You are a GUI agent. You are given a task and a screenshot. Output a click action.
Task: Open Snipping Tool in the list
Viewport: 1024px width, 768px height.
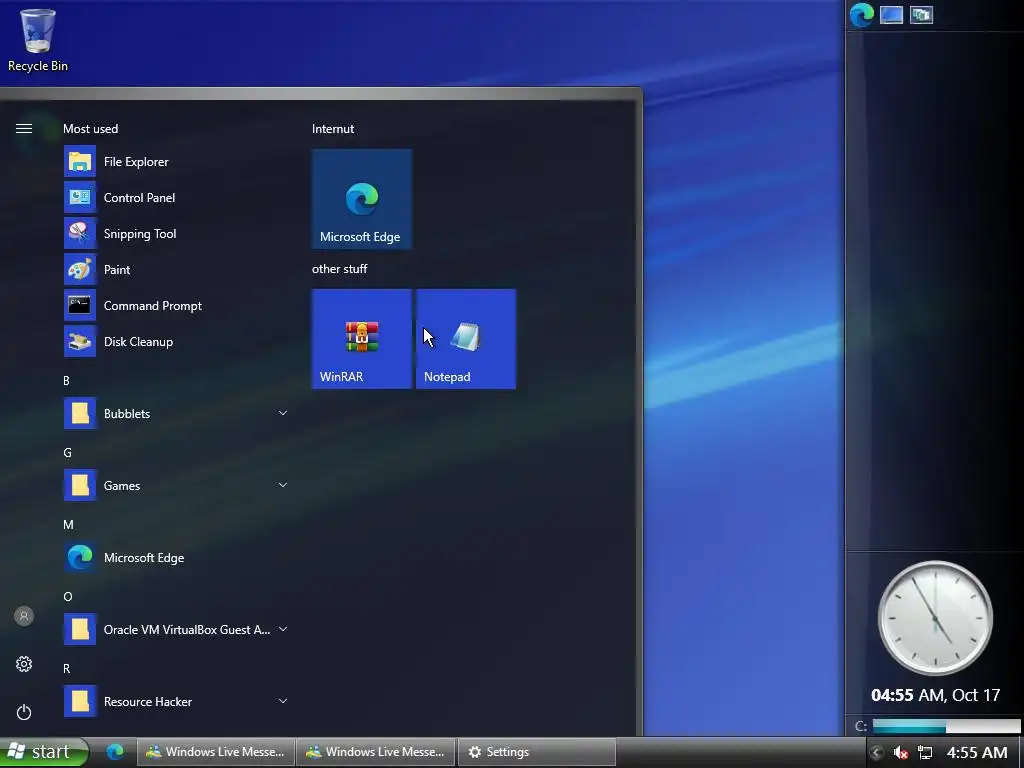pos(176,234)
